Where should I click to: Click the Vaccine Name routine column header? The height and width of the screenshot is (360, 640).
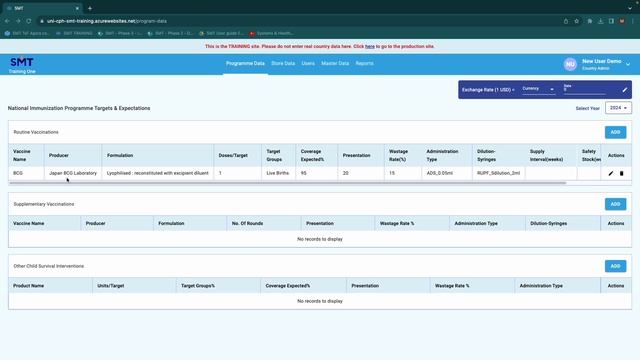[x=26, y=155]
